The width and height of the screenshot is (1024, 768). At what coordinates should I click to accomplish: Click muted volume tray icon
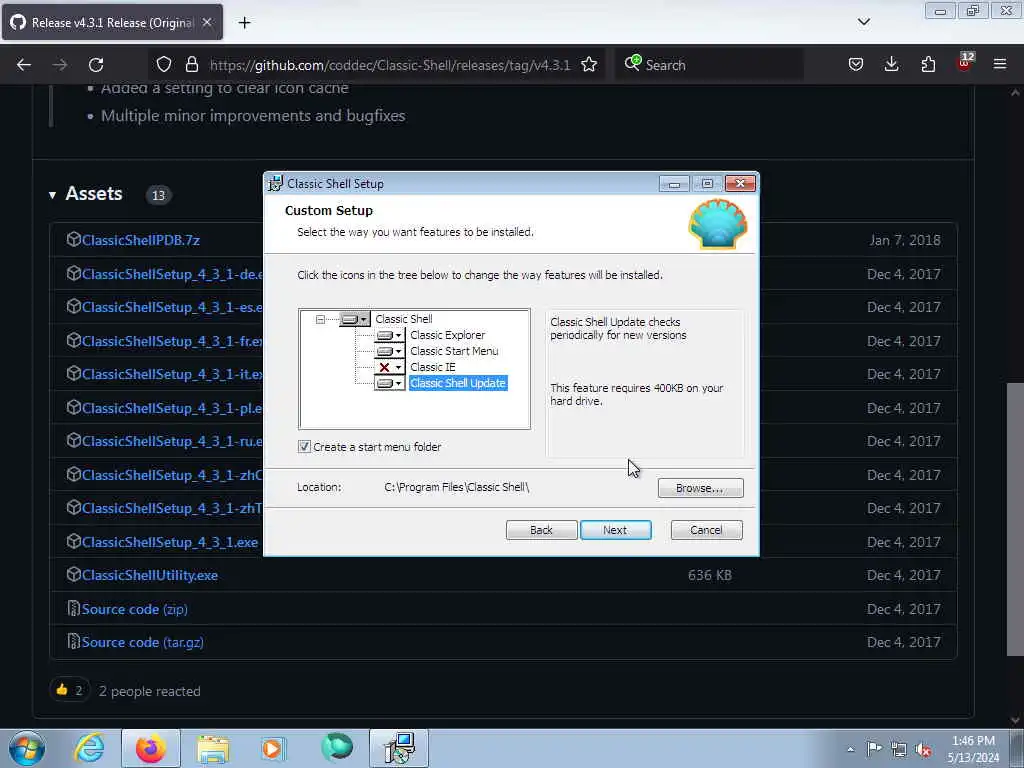coord(923,749)
